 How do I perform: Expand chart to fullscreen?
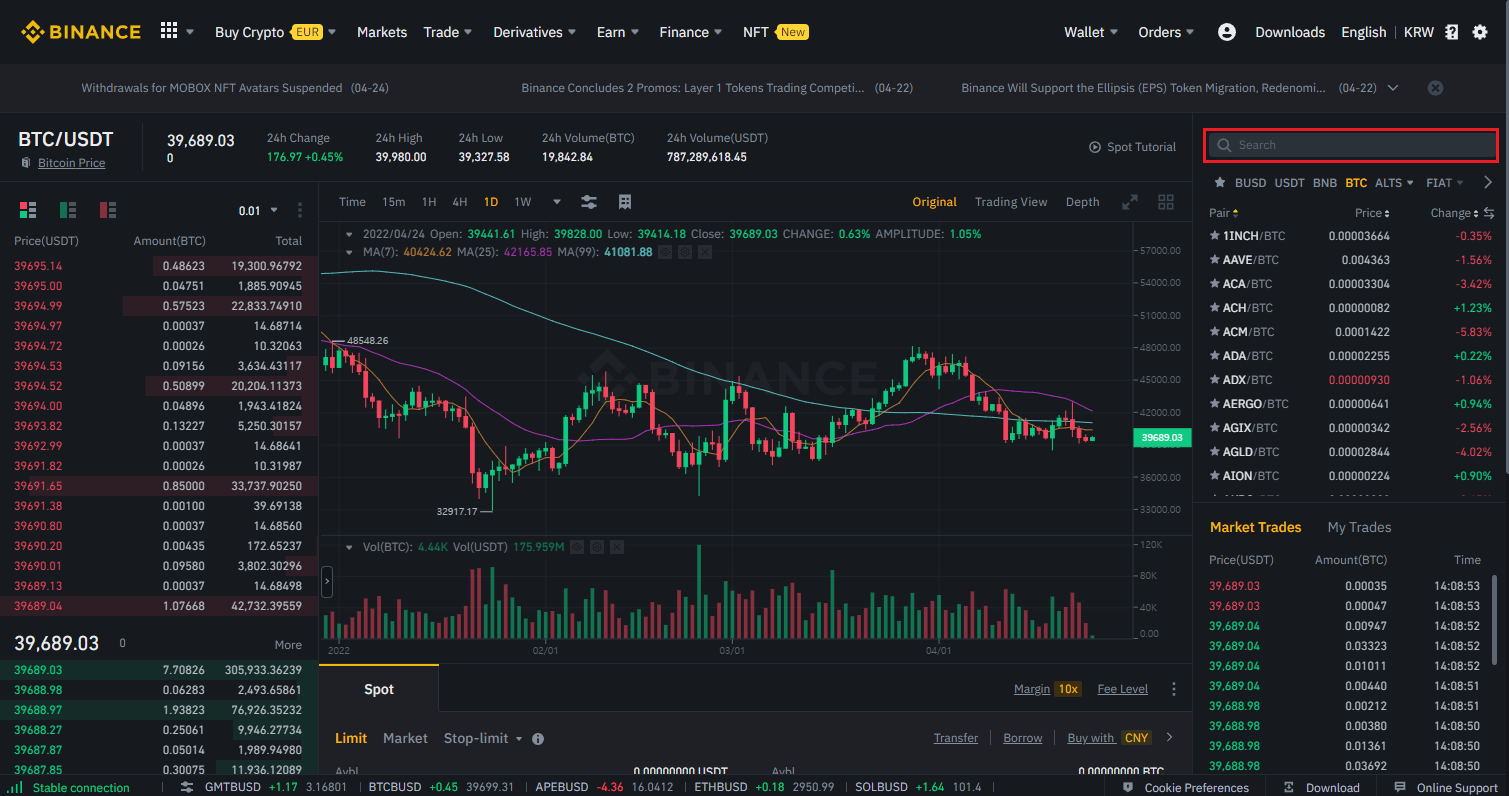click(x=1130, y=202)
